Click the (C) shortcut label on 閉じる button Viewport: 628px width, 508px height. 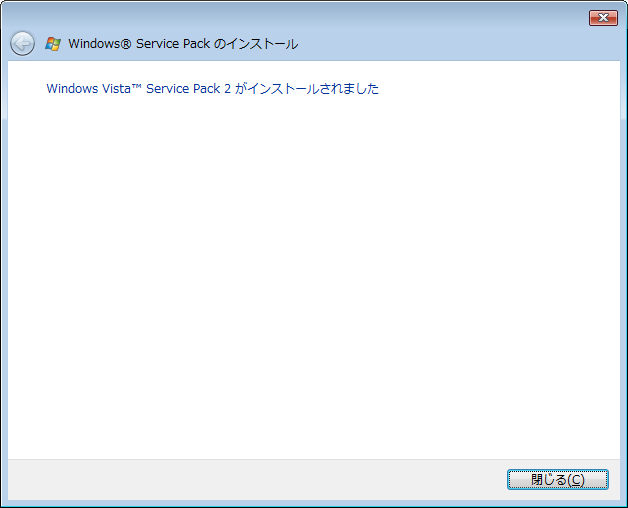point(574,480)
